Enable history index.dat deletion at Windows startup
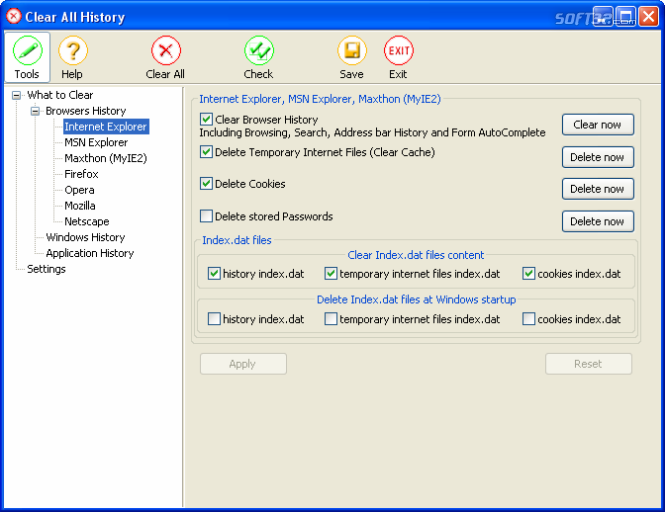Image resolution: width=665 pixels, height=512 pixels. pos(214,319)
